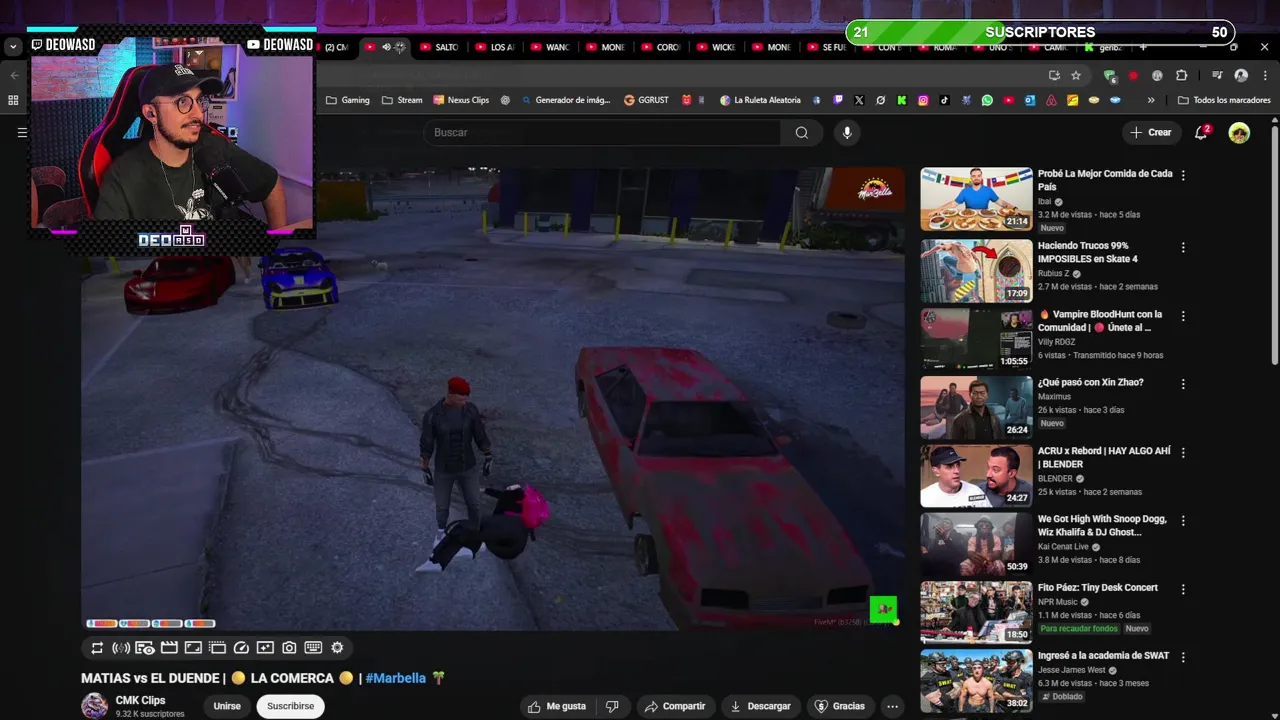Open the browser extensions puzzle icon

(1181, 75)
